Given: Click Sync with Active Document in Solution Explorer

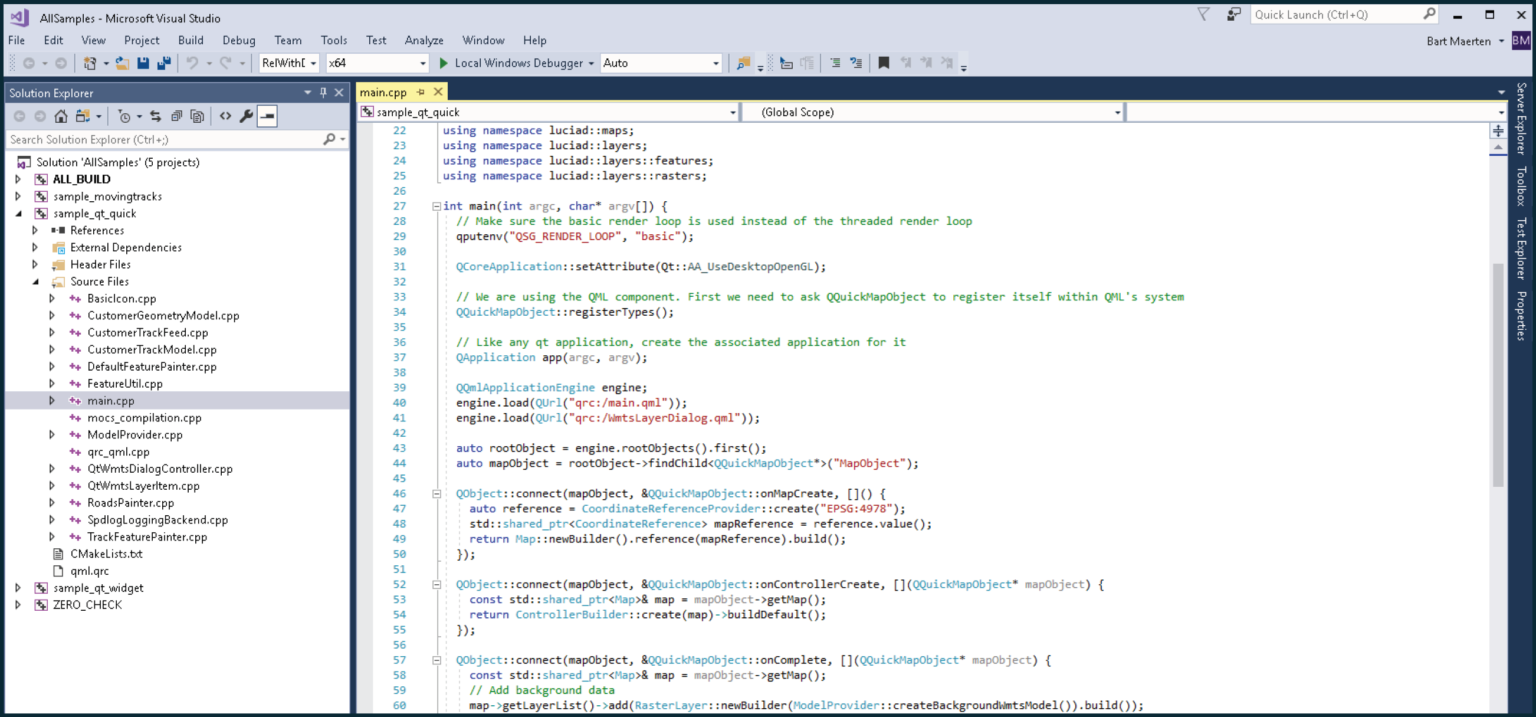Looking at the screenshot, I should pyautogui.click(x=155, y=115).
